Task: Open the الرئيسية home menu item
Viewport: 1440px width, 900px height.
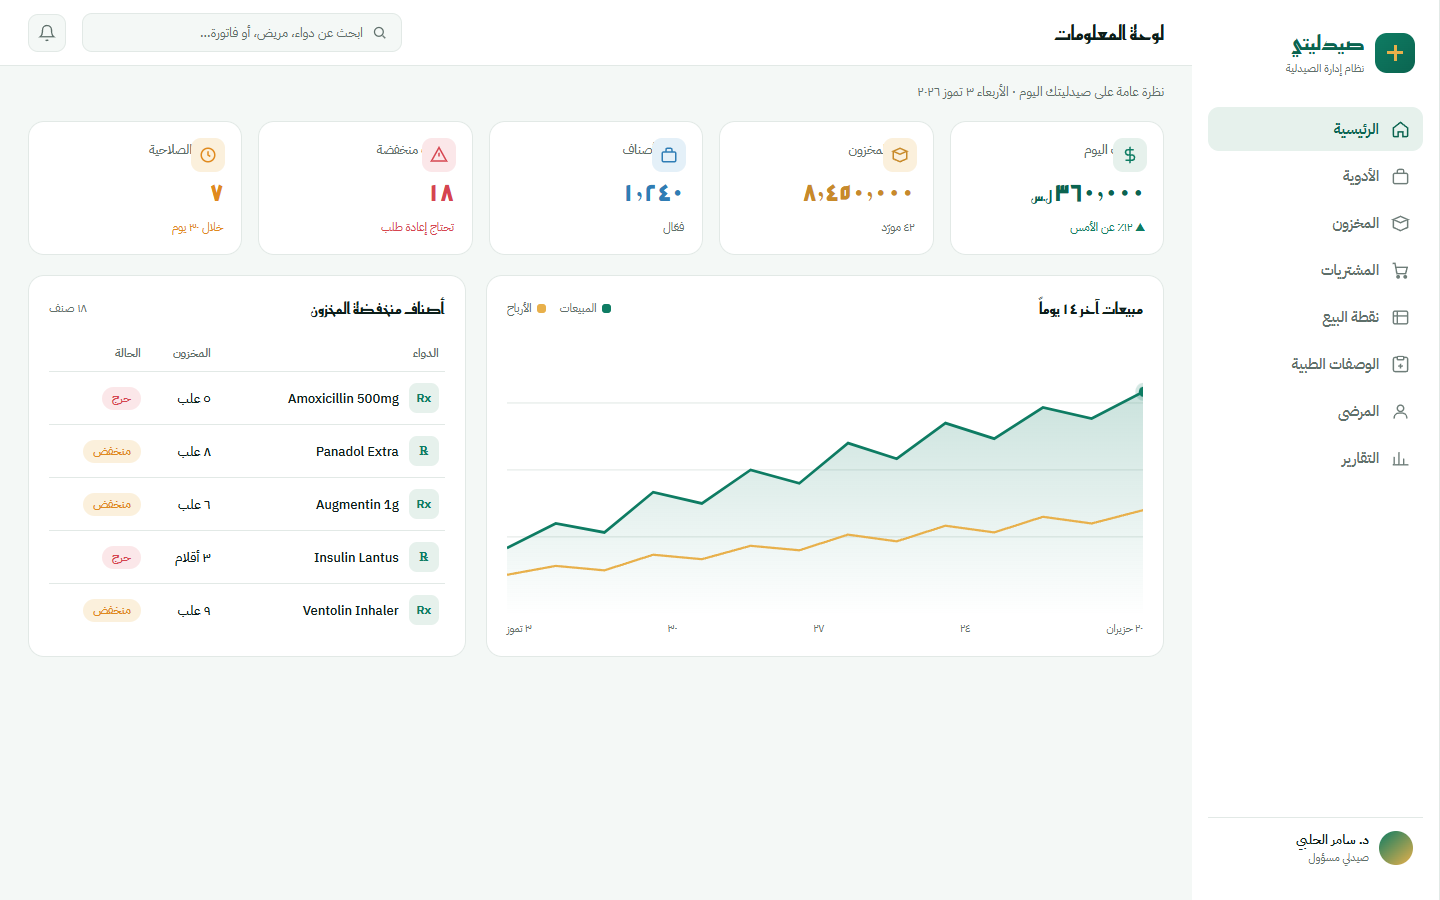Action: [x=1315, y=129]
